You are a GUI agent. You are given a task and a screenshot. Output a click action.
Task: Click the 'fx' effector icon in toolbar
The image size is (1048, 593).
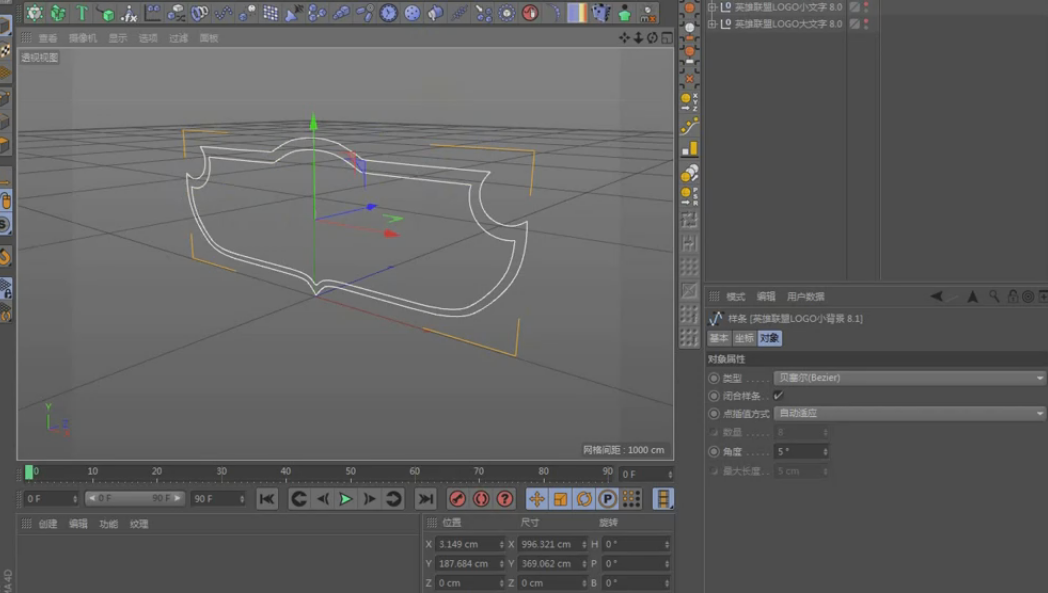pyautogui.click(x=129, y=13)
